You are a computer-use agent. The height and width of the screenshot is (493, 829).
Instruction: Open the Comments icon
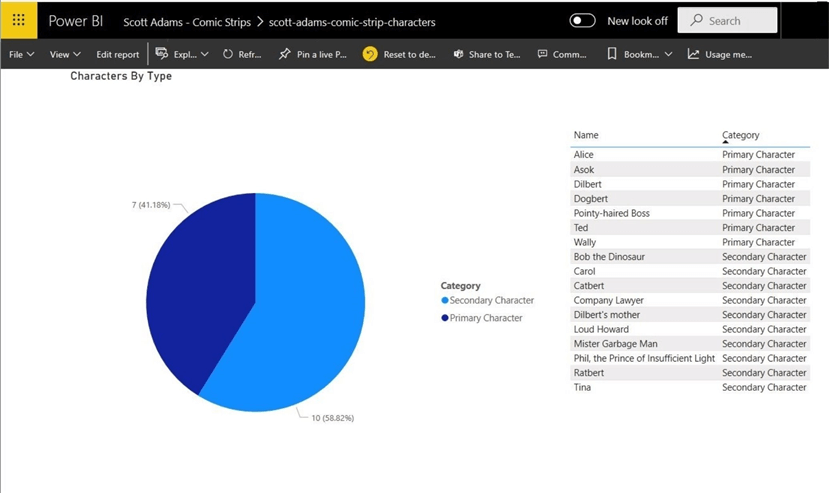click(x=542, y=54)
